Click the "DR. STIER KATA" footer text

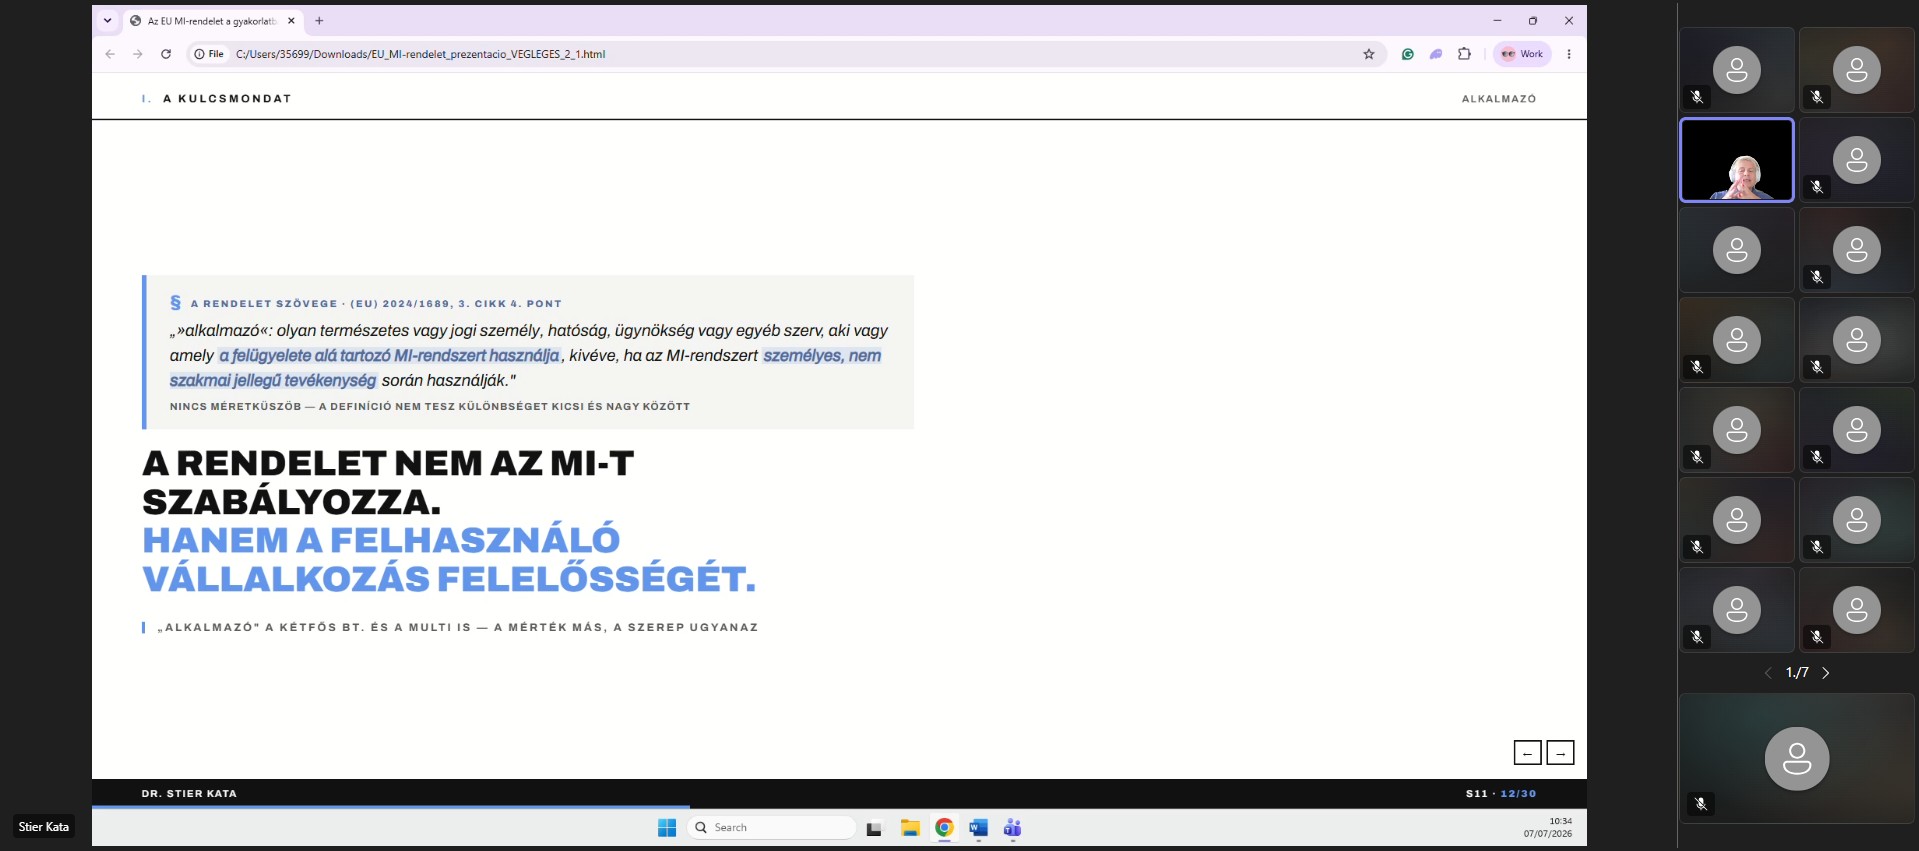pos(189,794)
